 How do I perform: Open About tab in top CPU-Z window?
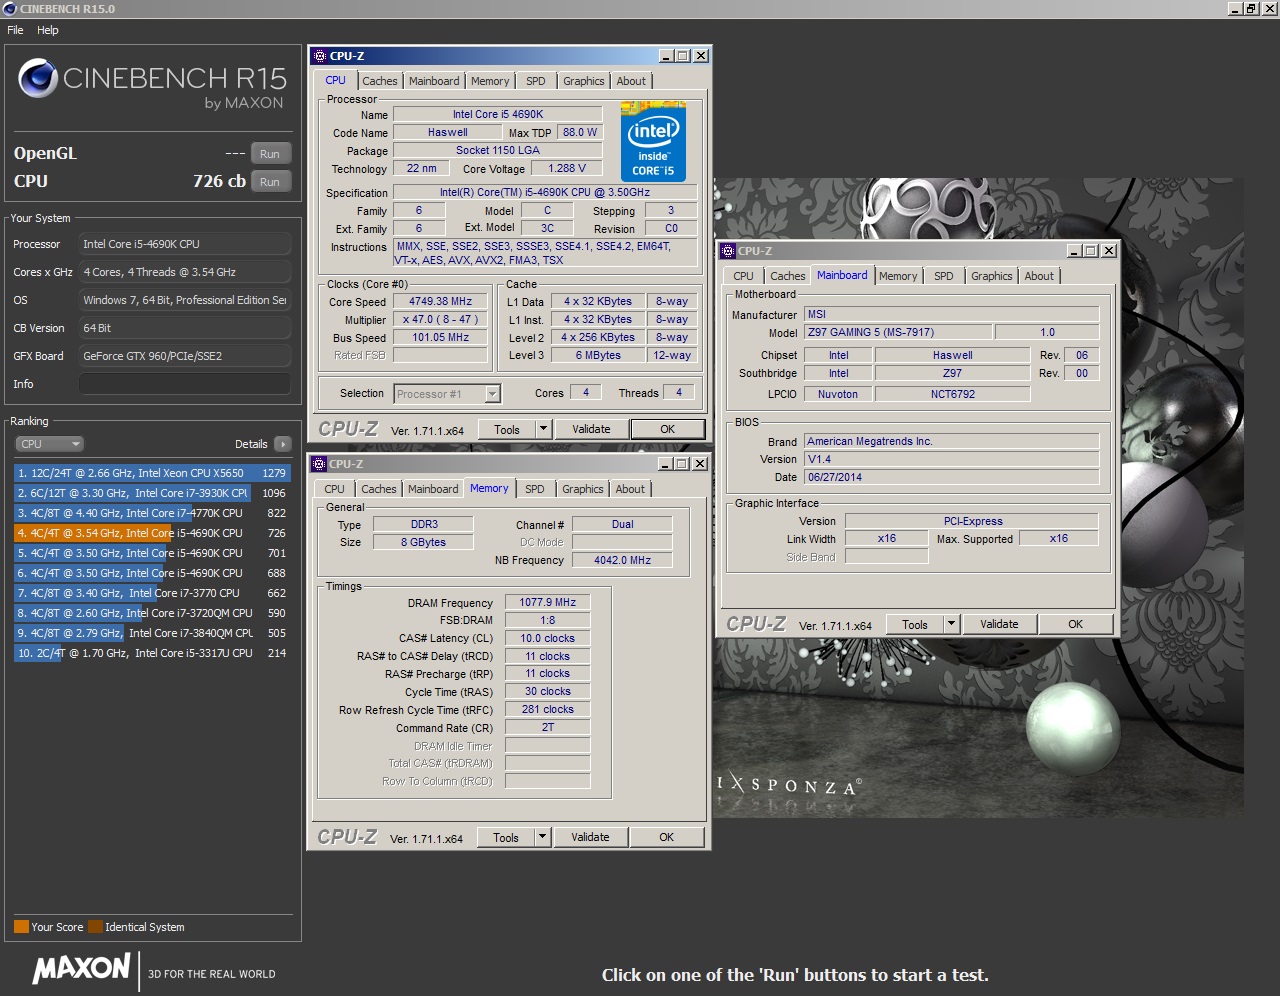point(631,81)
